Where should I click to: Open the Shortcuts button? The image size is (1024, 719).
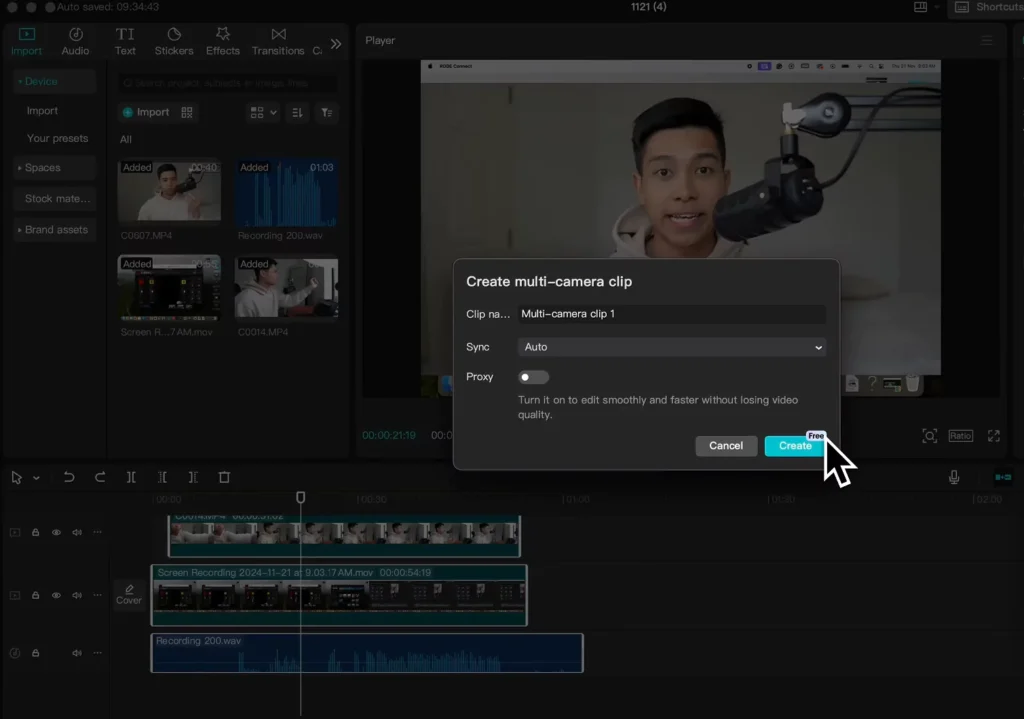point(988,7)
